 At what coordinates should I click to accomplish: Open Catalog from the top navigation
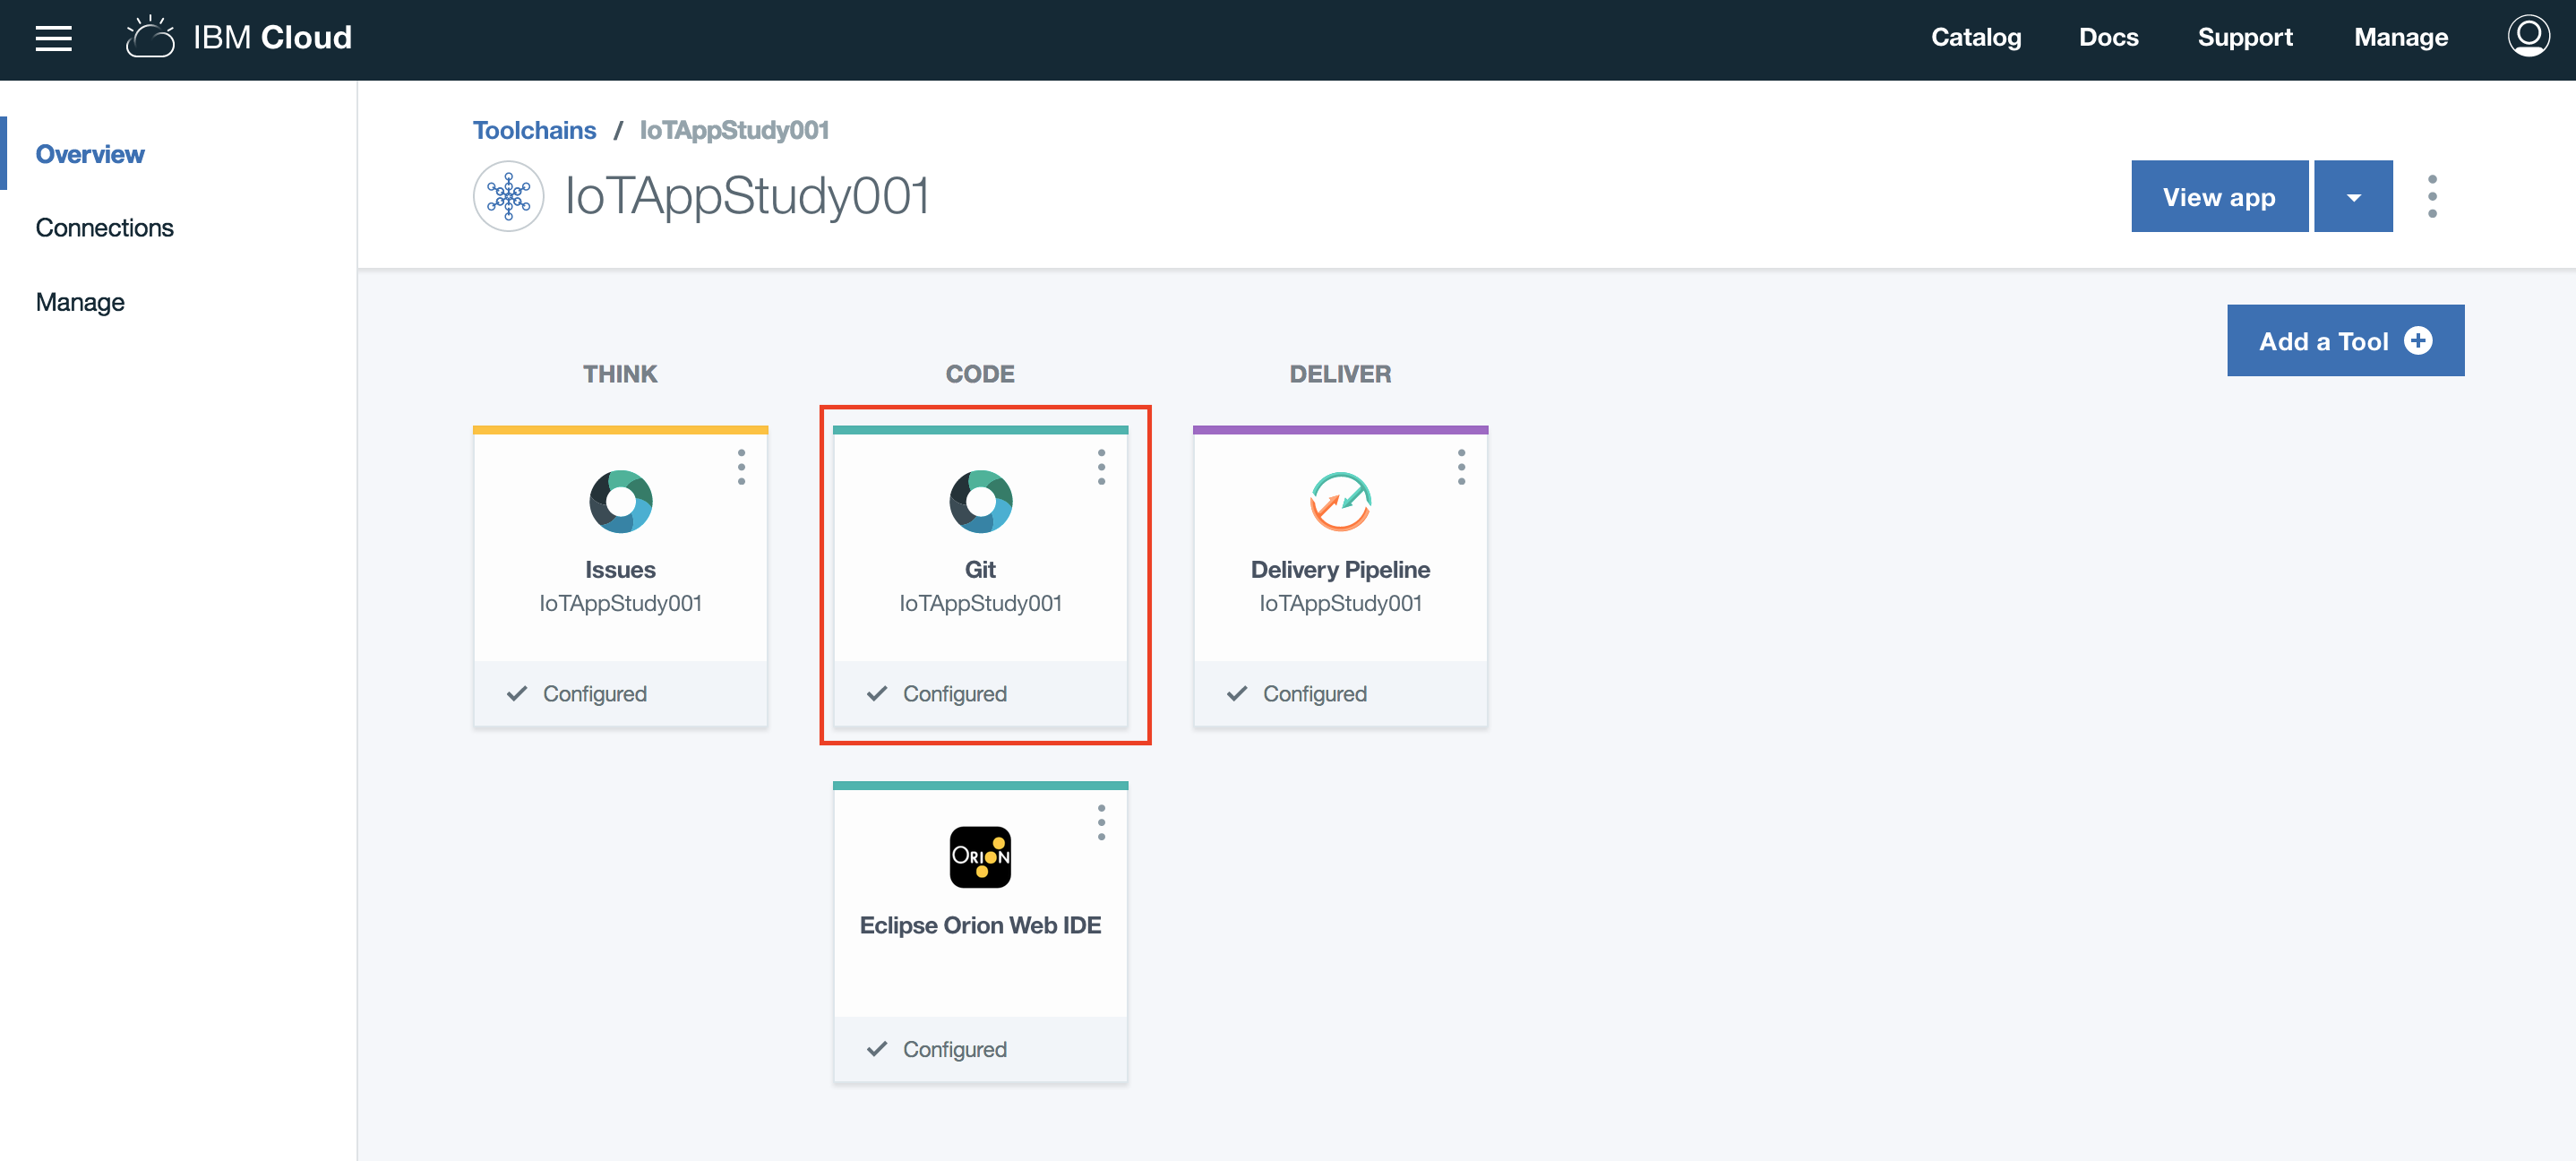point(1975,38)
